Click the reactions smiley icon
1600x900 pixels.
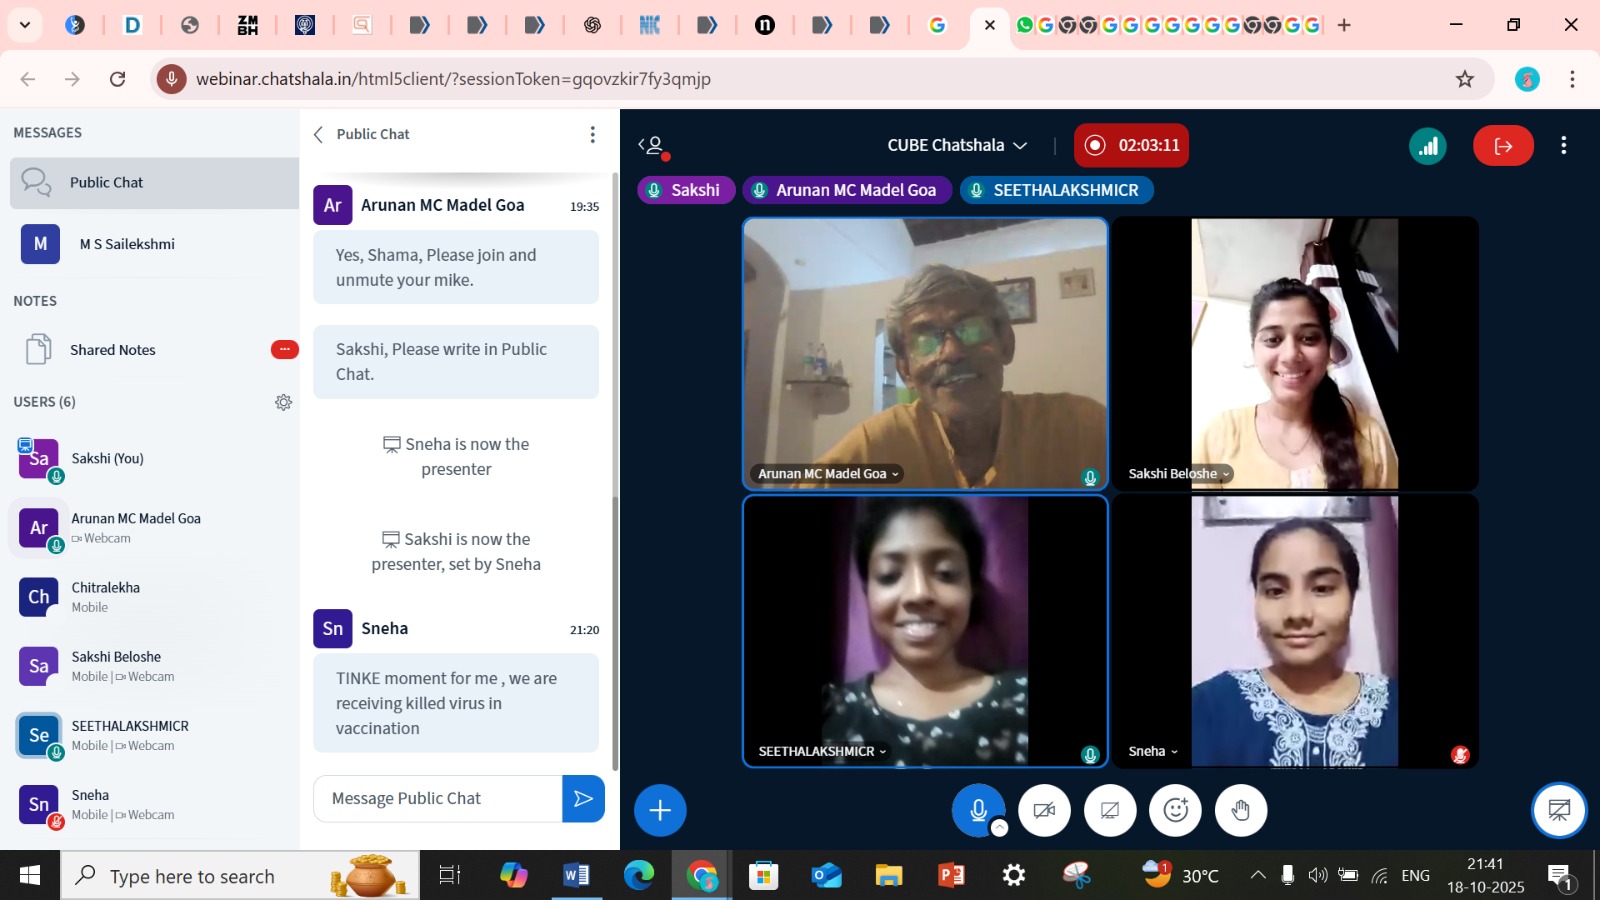[x=1175, y=810]
